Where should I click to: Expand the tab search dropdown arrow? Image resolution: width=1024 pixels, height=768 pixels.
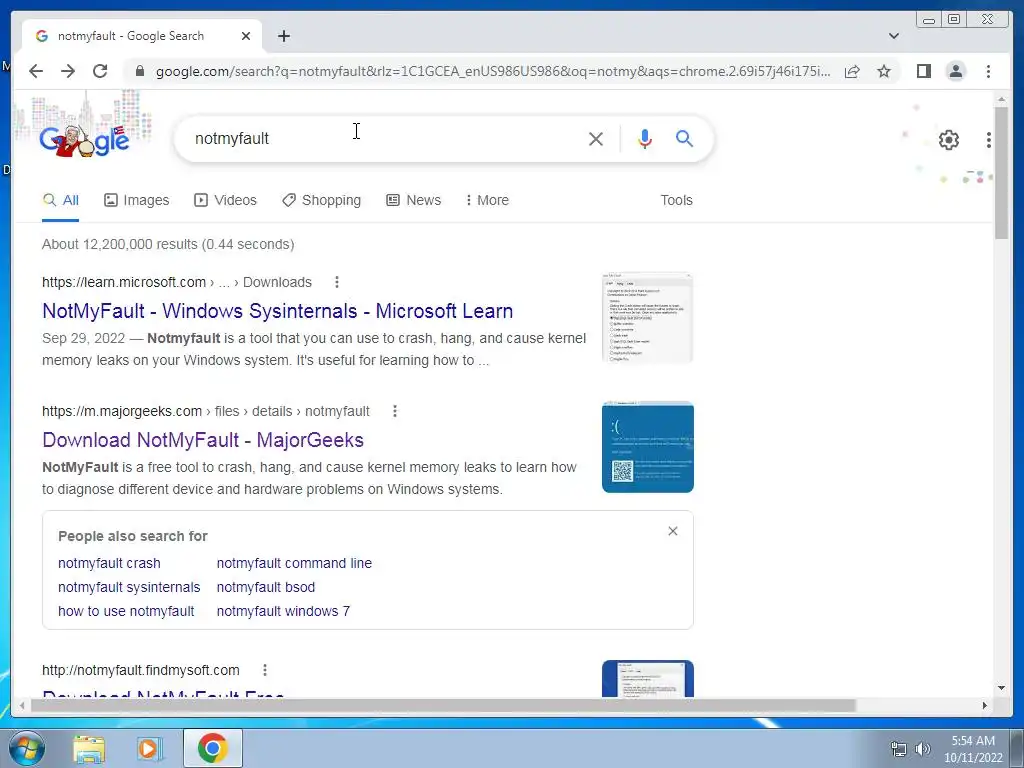coord(894,36)
